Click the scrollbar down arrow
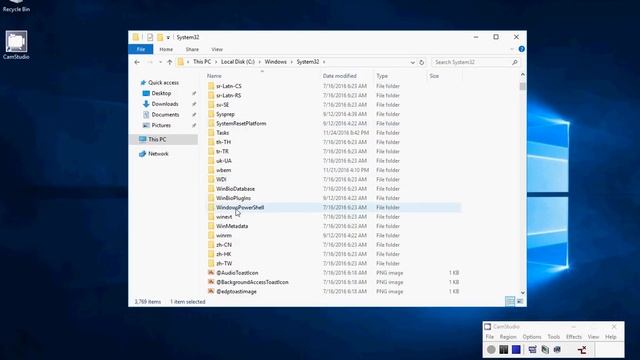 point(522,293)
